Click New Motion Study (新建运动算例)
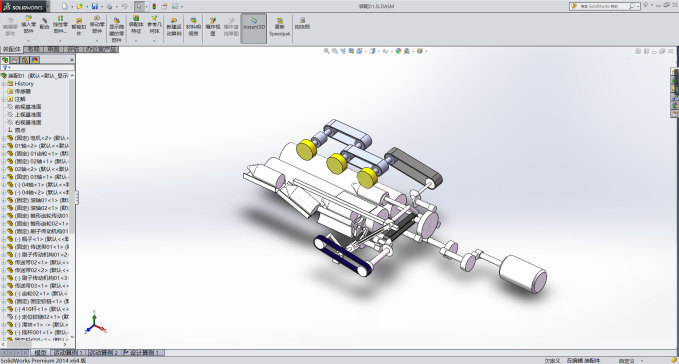The width and height of the screenshot is (679, 364). click(x=174, y=27)
